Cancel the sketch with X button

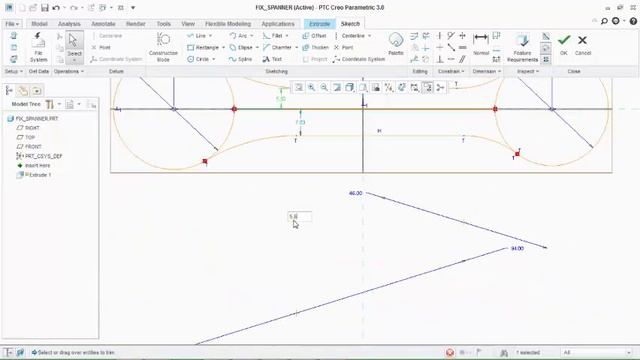[x=582, y=44]
